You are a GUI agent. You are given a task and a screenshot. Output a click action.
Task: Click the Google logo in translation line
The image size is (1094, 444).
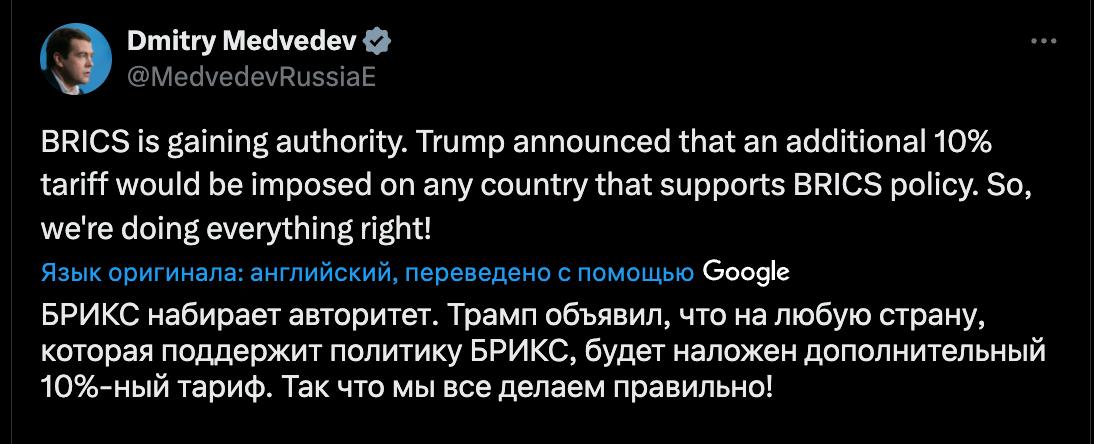click(746, 271)
